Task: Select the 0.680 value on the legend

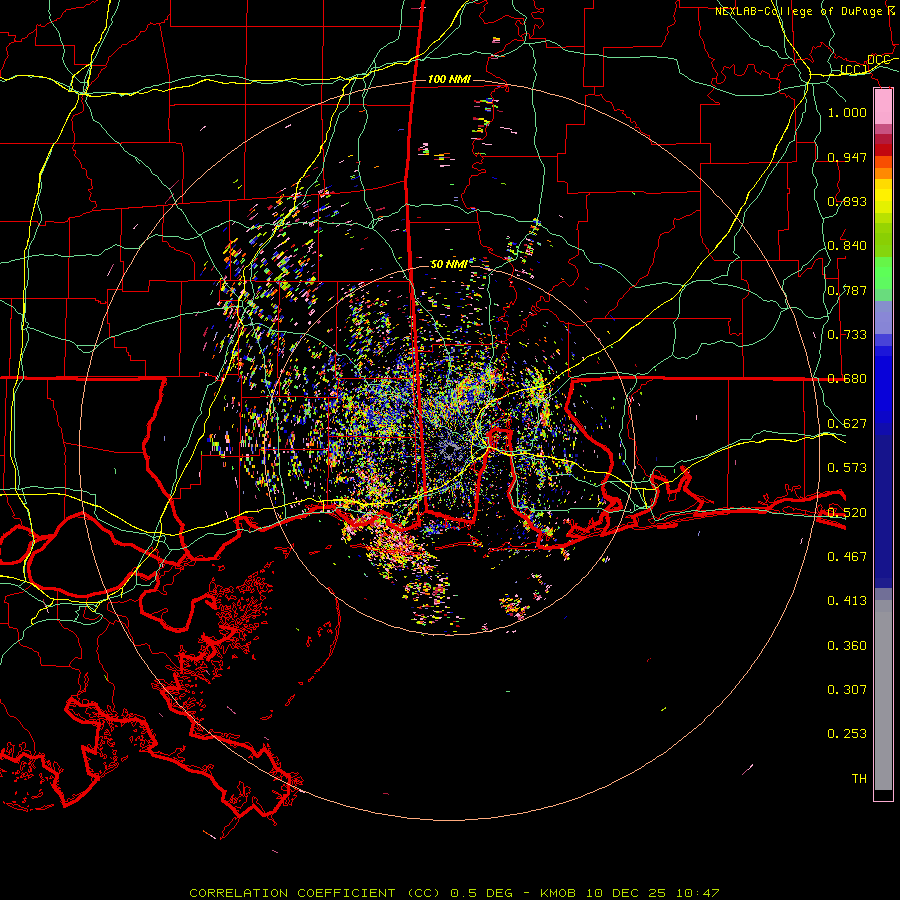Action: (x=847, y=379)
